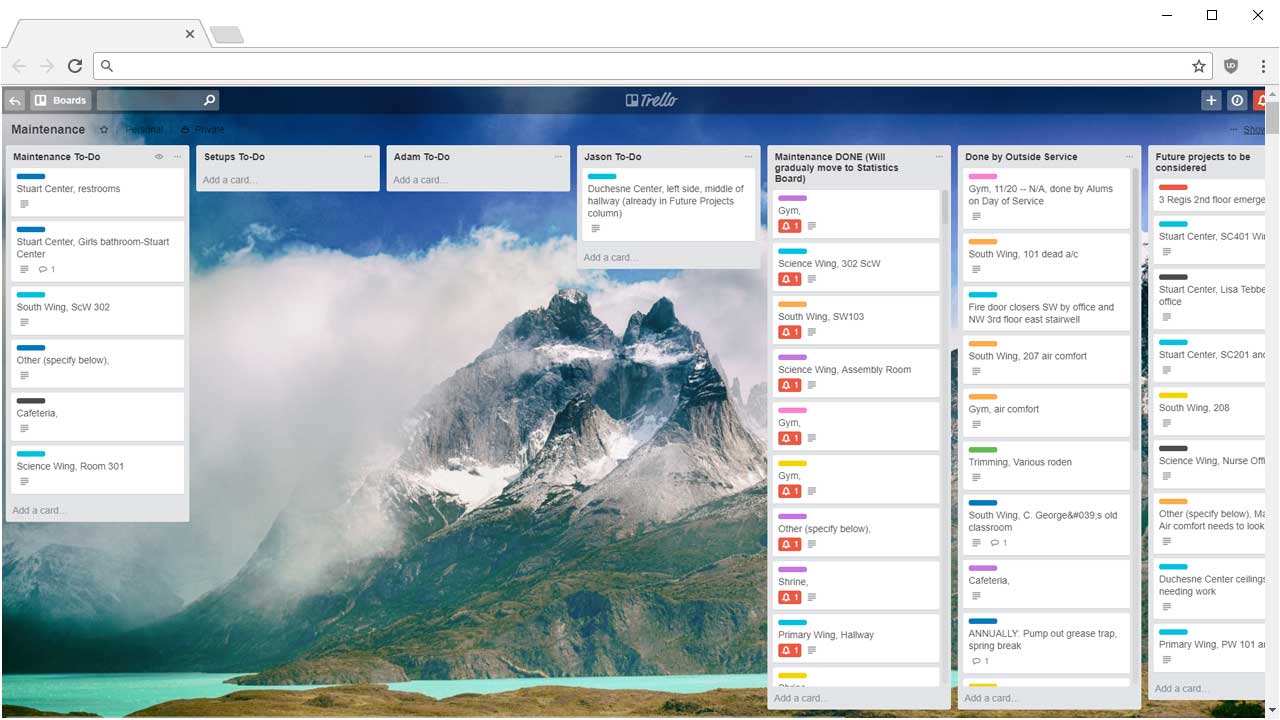Toggle the watch eye on Maintenance To-Do list

[159, 157]
